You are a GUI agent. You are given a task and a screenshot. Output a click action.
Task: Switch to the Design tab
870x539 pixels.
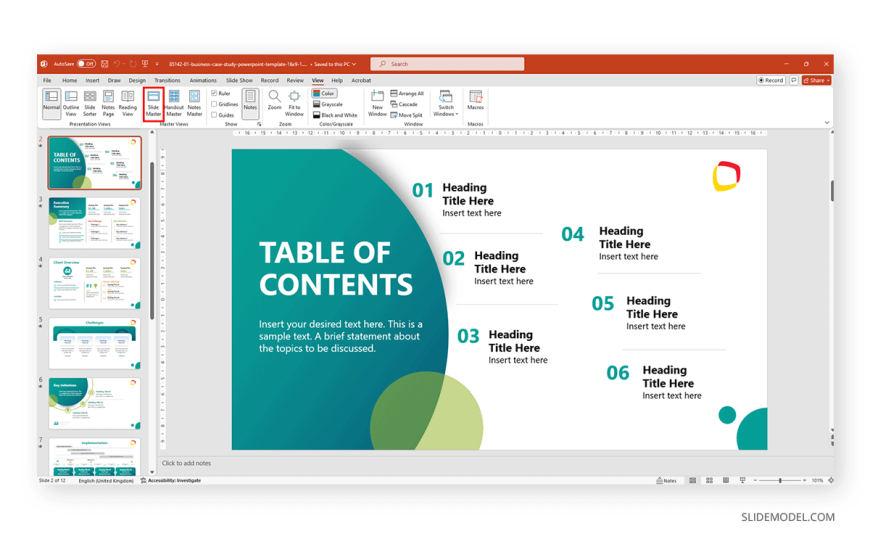tap(137, 80)
